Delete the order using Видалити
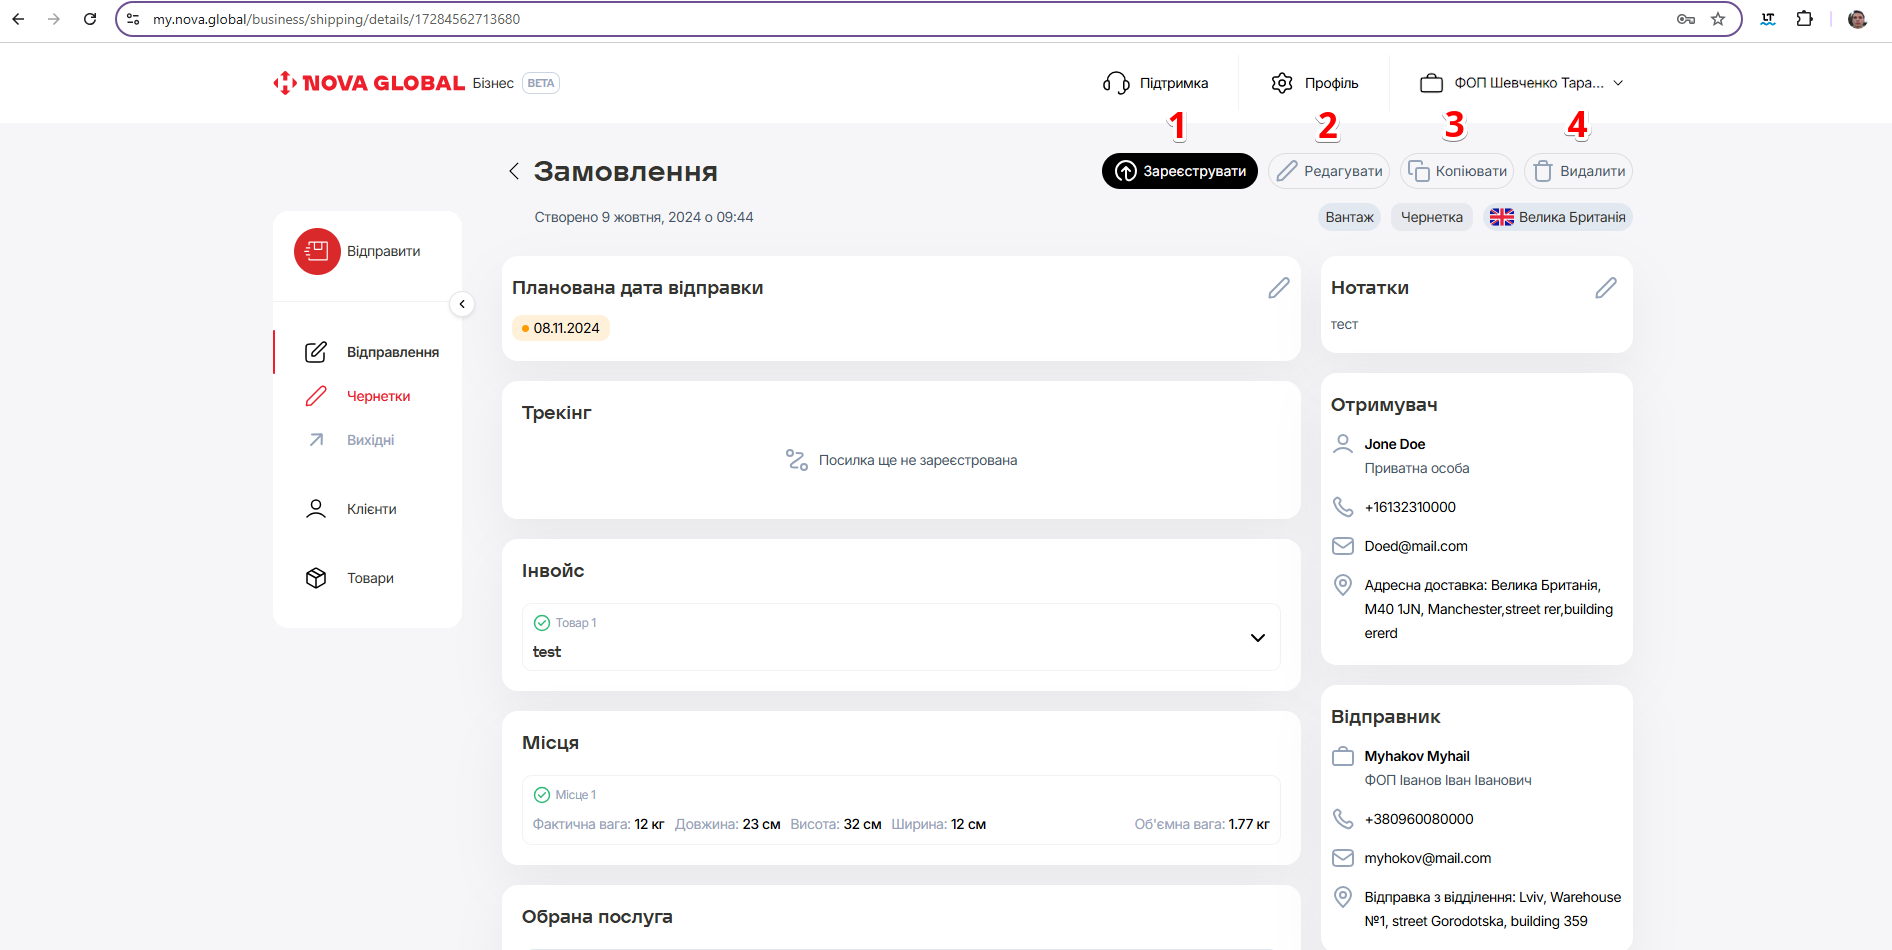 [1578, 171]
